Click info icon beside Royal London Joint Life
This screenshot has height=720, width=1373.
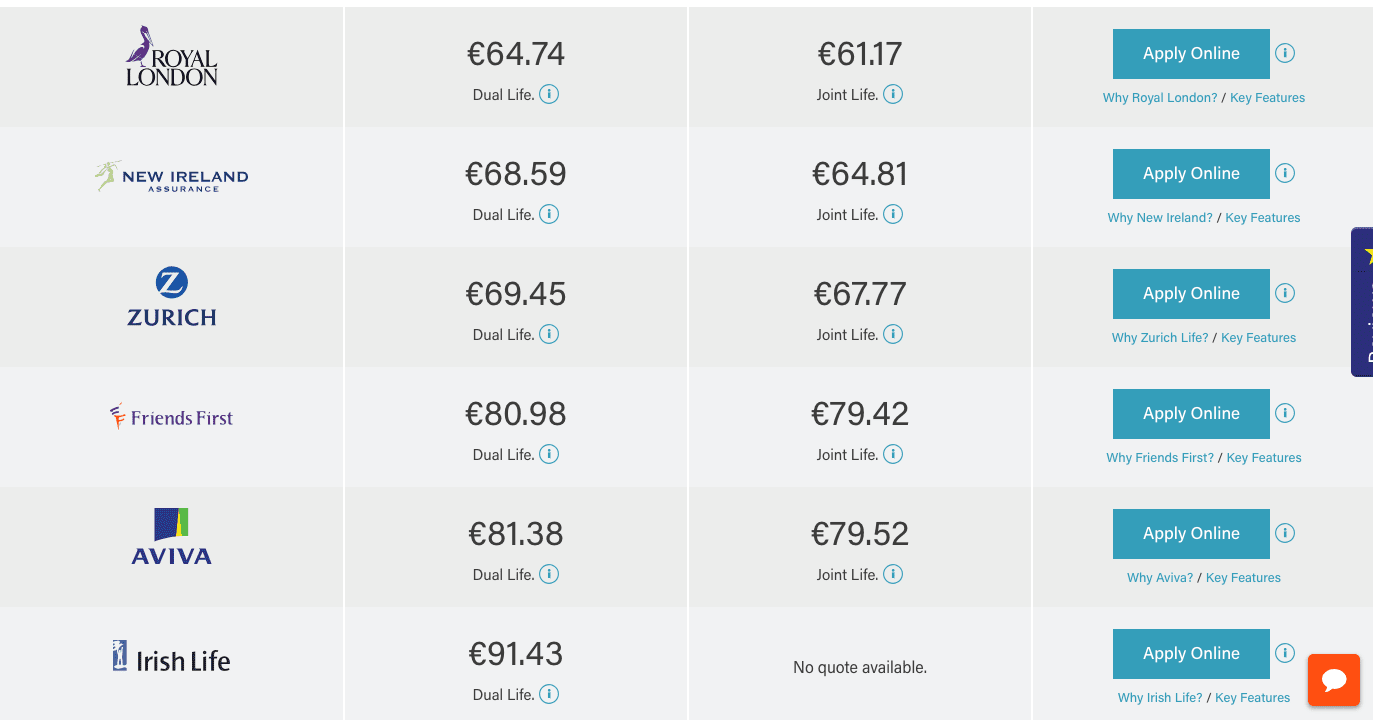893,94
